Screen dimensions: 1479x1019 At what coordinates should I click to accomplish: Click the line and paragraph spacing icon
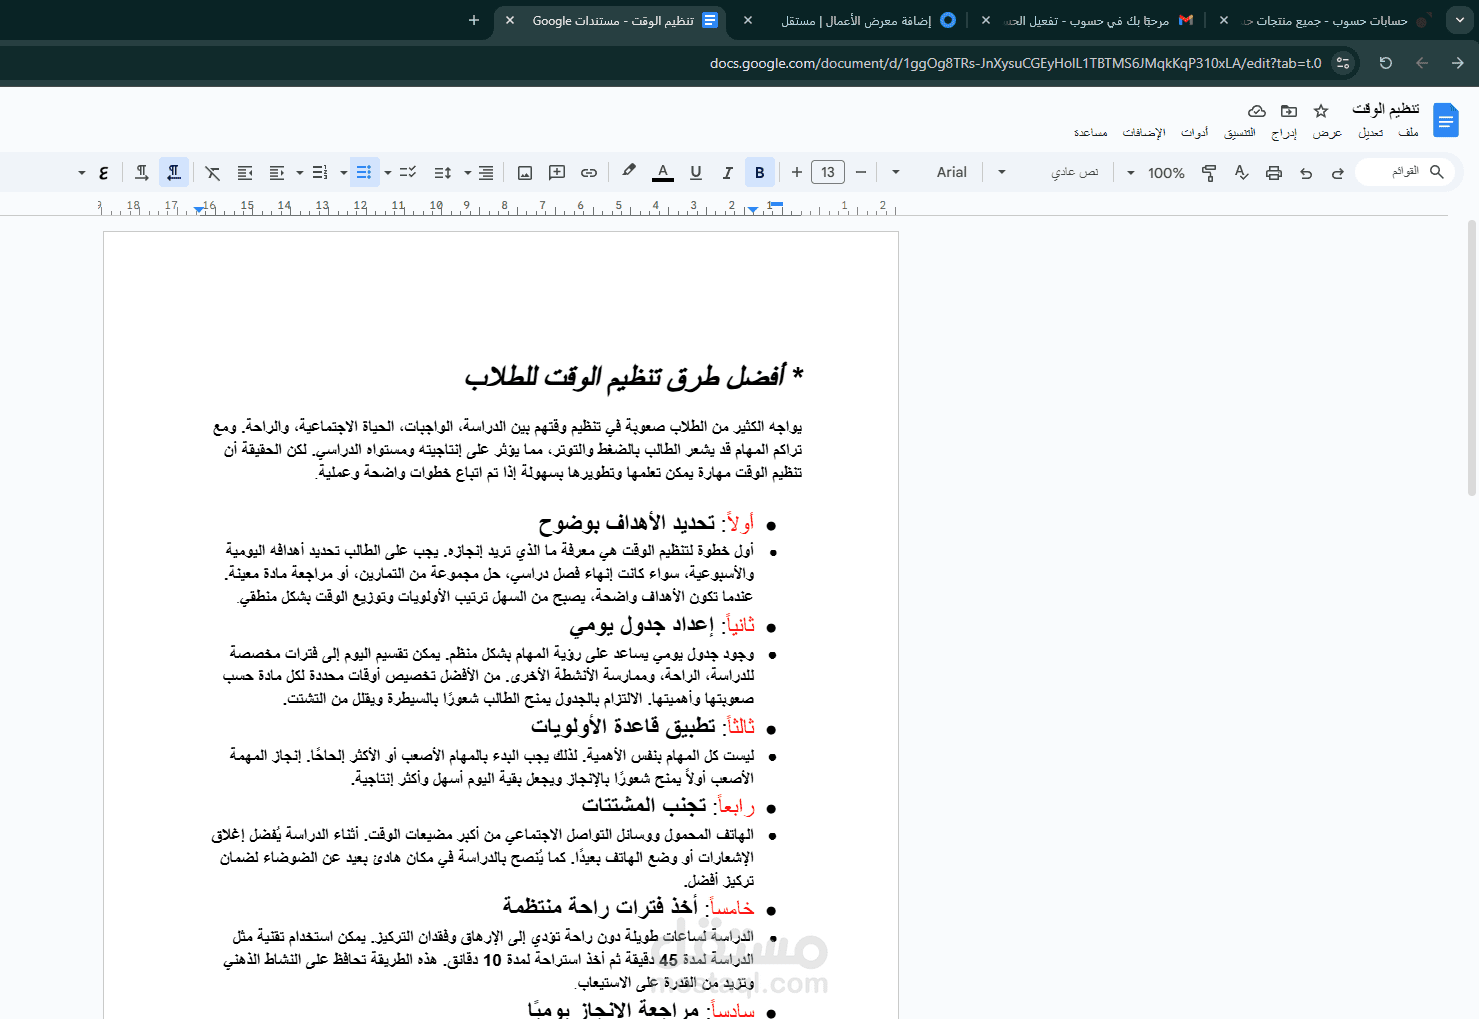click(x=442, y=173)
